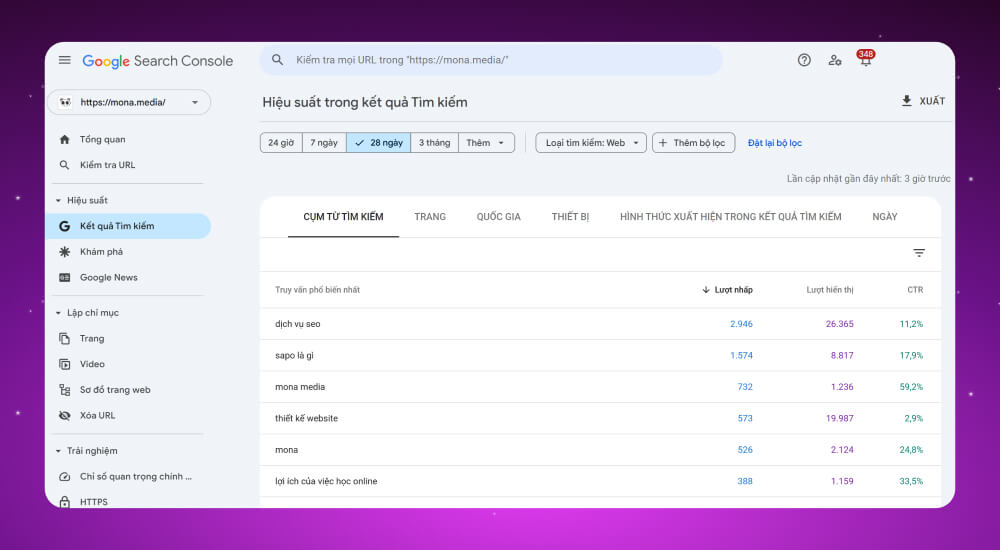Click the query dịch vụ seo
This screenshot has width=1000, height=550.
point(298,324)
